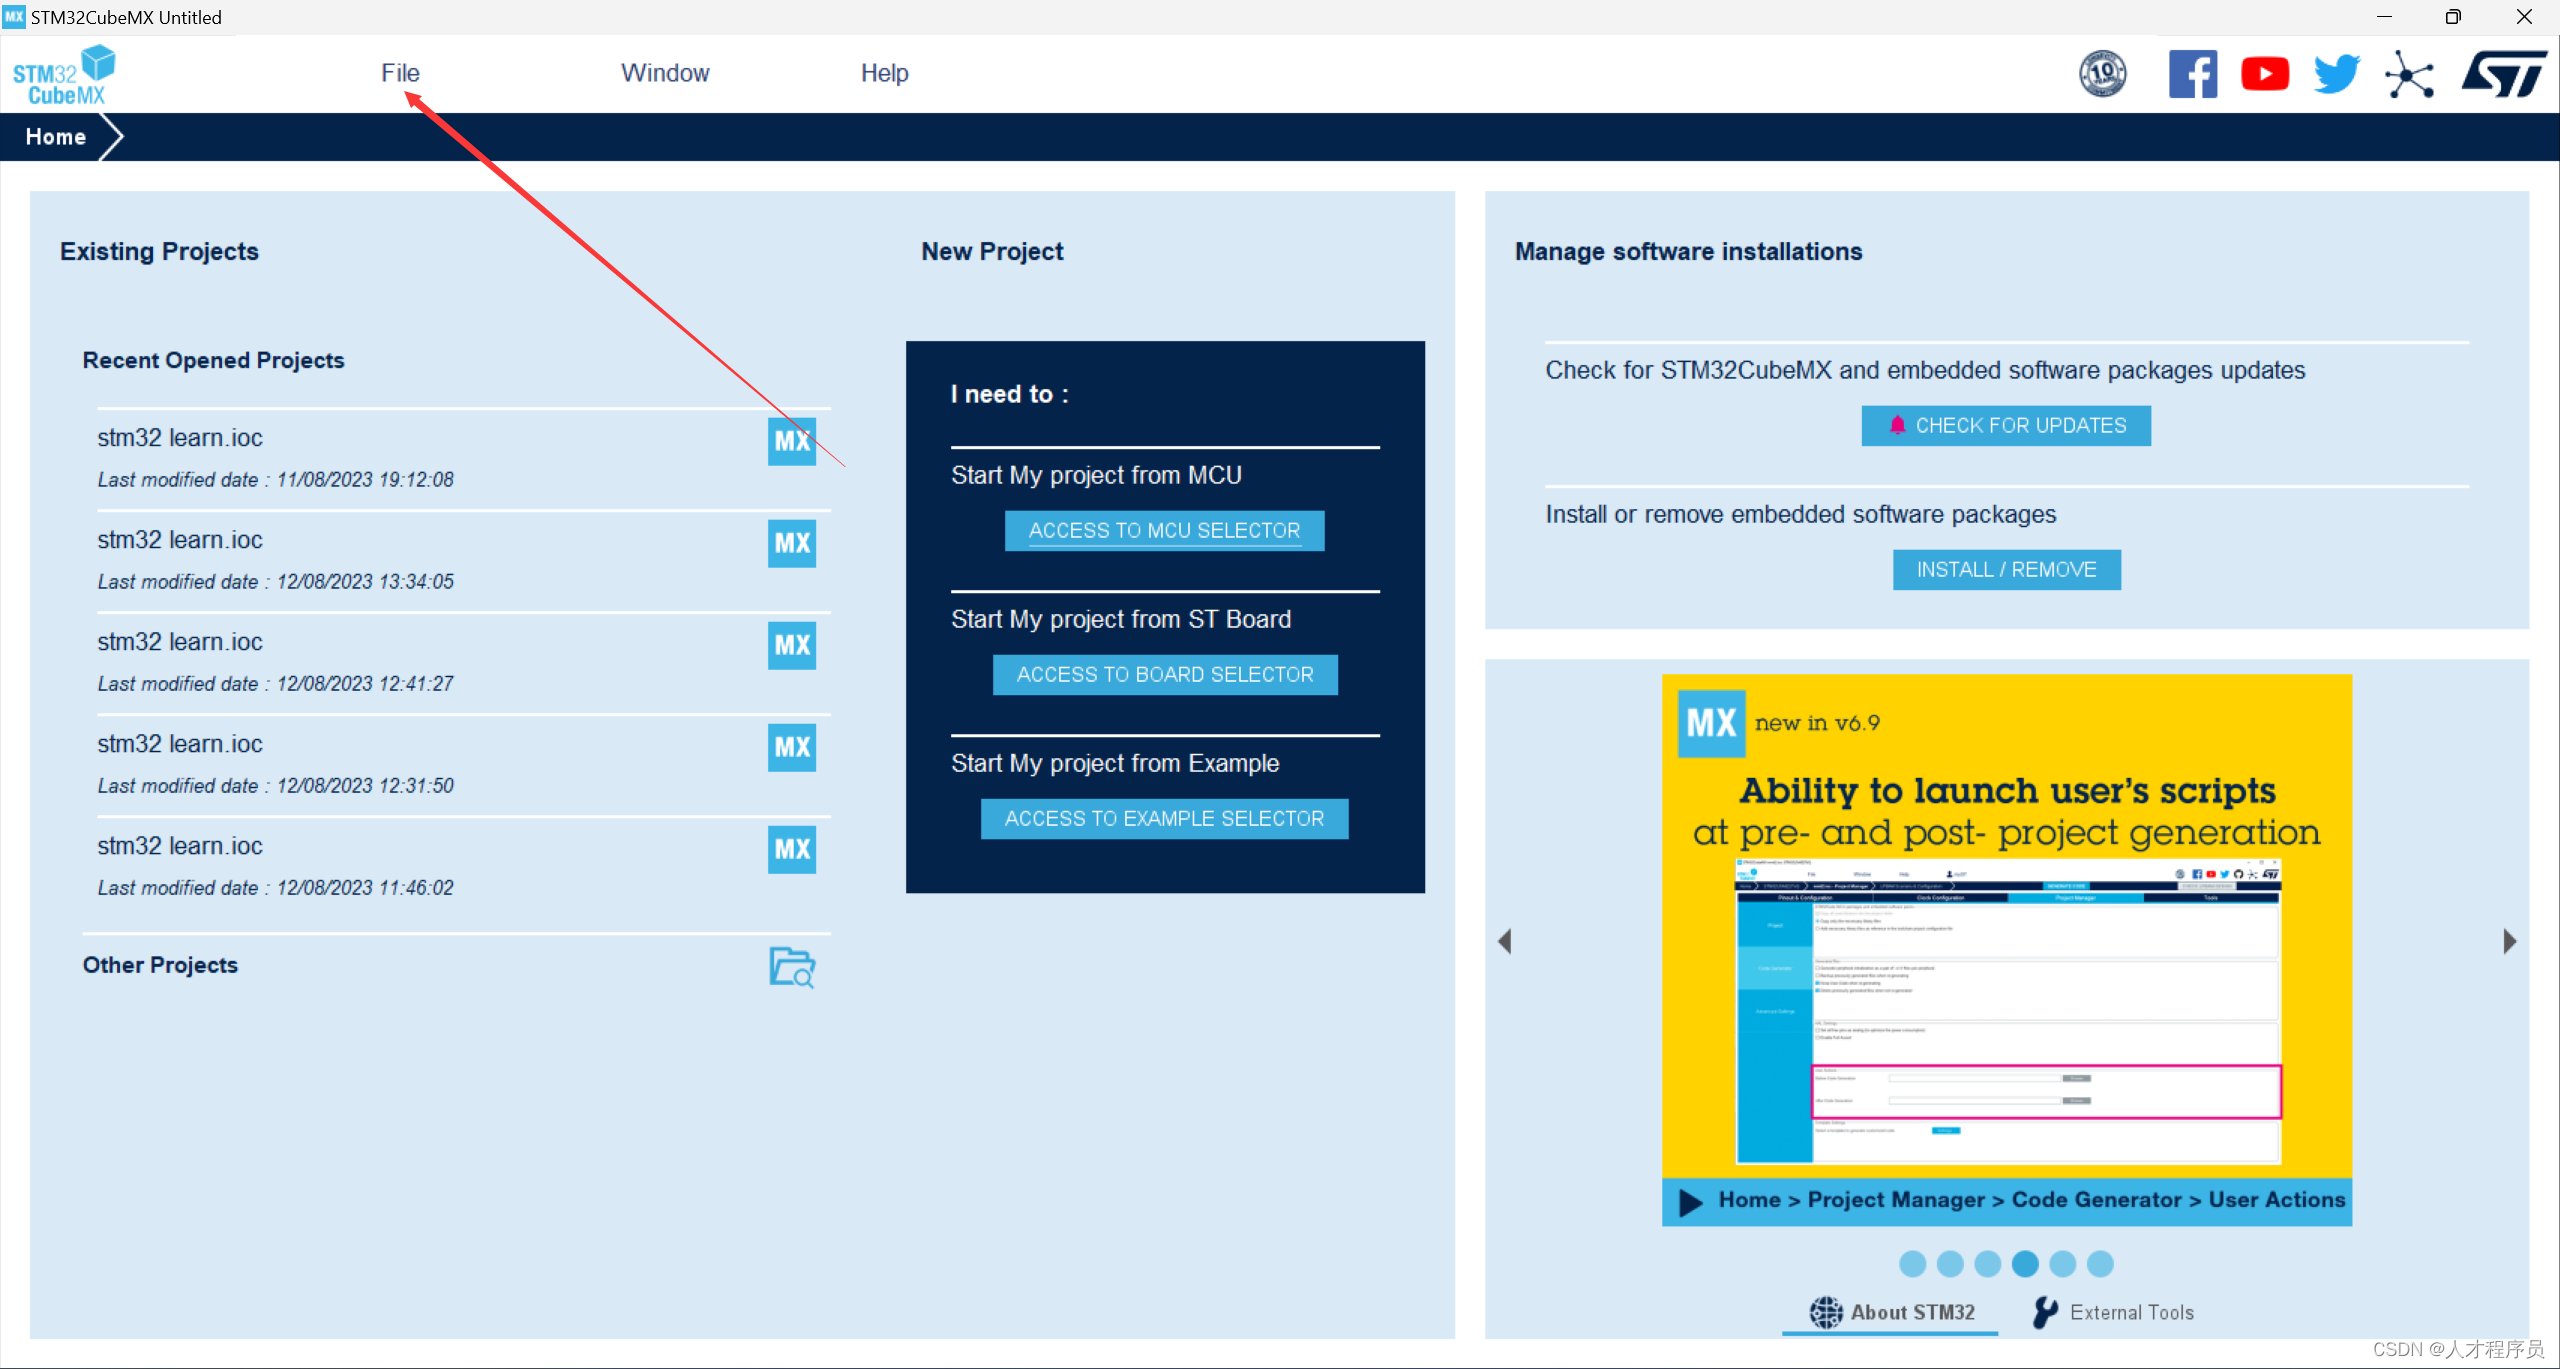Image resolution: width=2560 pixels, height=1369 pixels.
Task: Click Install Remove embedded packages button
Action: point(2003,570)
